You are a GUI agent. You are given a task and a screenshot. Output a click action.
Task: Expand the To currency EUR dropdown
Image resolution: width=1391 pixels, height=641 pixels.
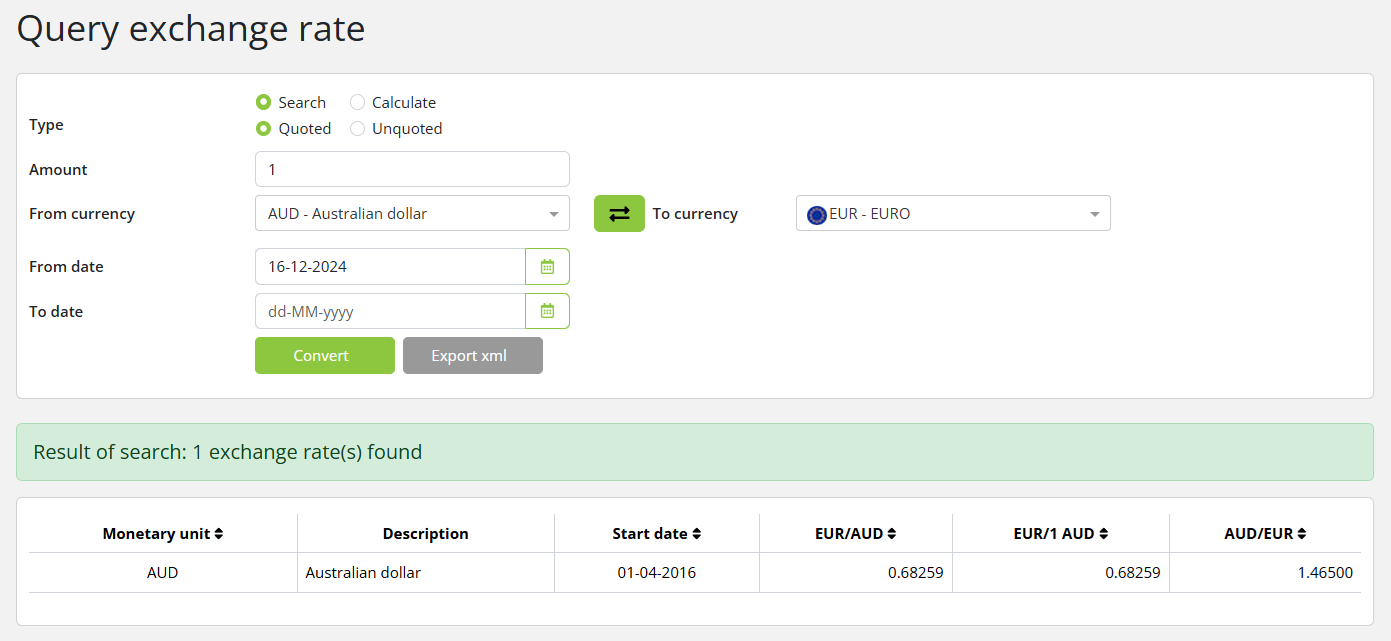[x=952, y=213]
